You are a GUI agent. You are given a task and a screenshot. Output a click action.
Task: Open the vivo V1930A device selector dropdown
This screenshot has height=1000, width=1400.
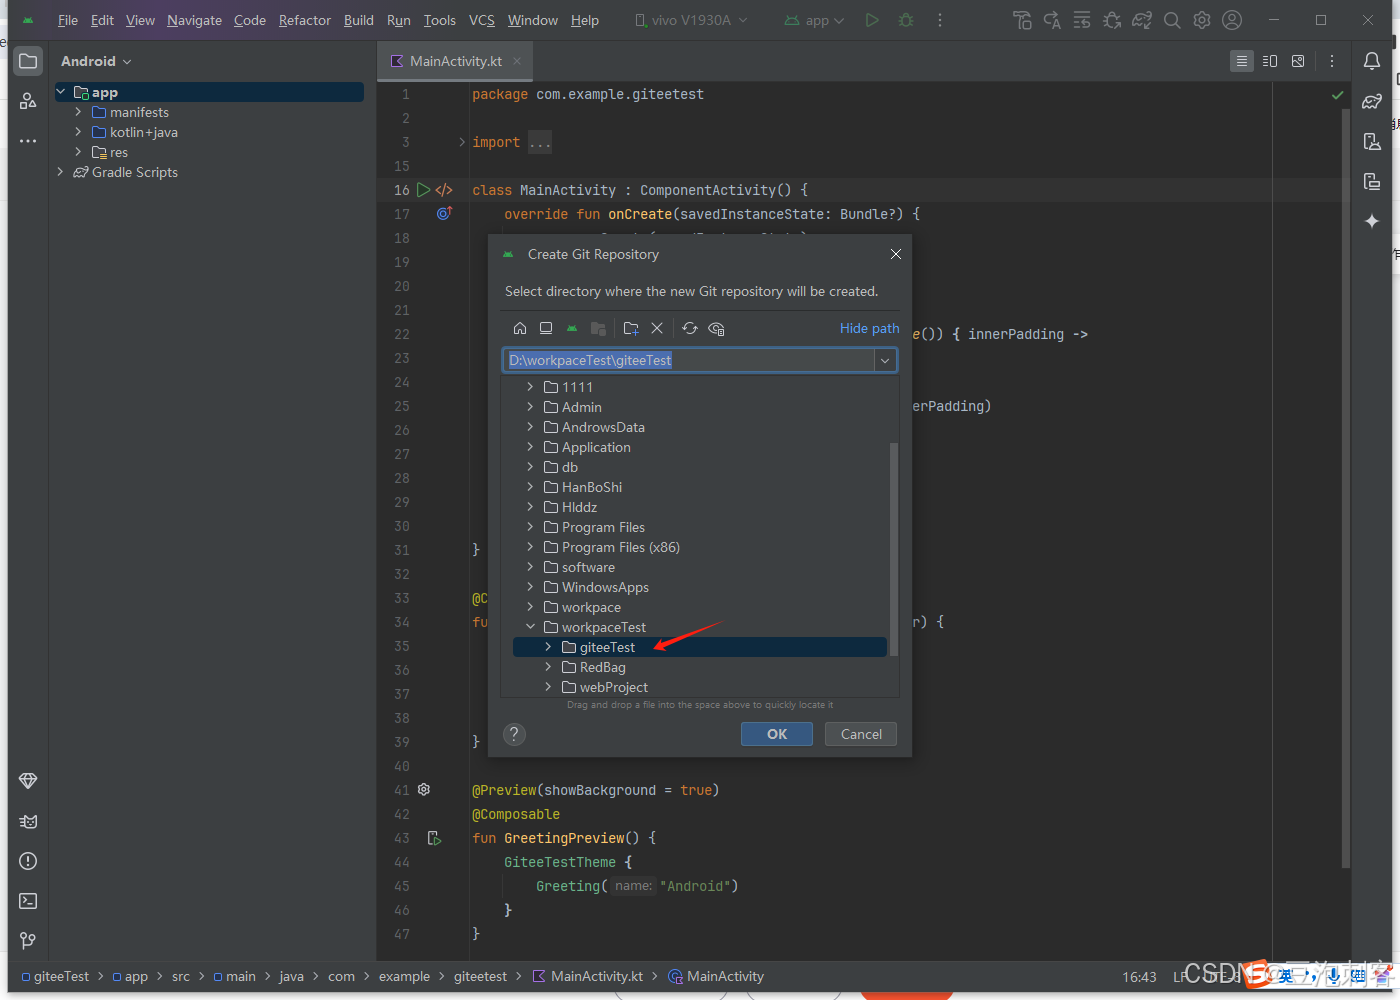pyautogui.click(x=690, y=18)
